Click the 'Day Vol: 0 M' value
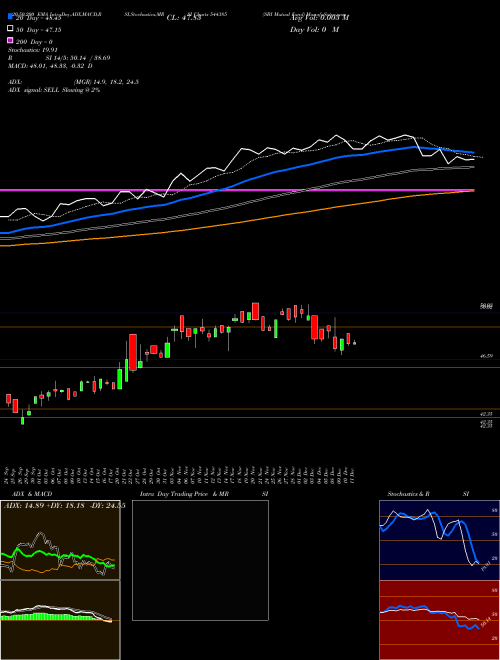This screenshot has width=500, height=660. point(314,29)
